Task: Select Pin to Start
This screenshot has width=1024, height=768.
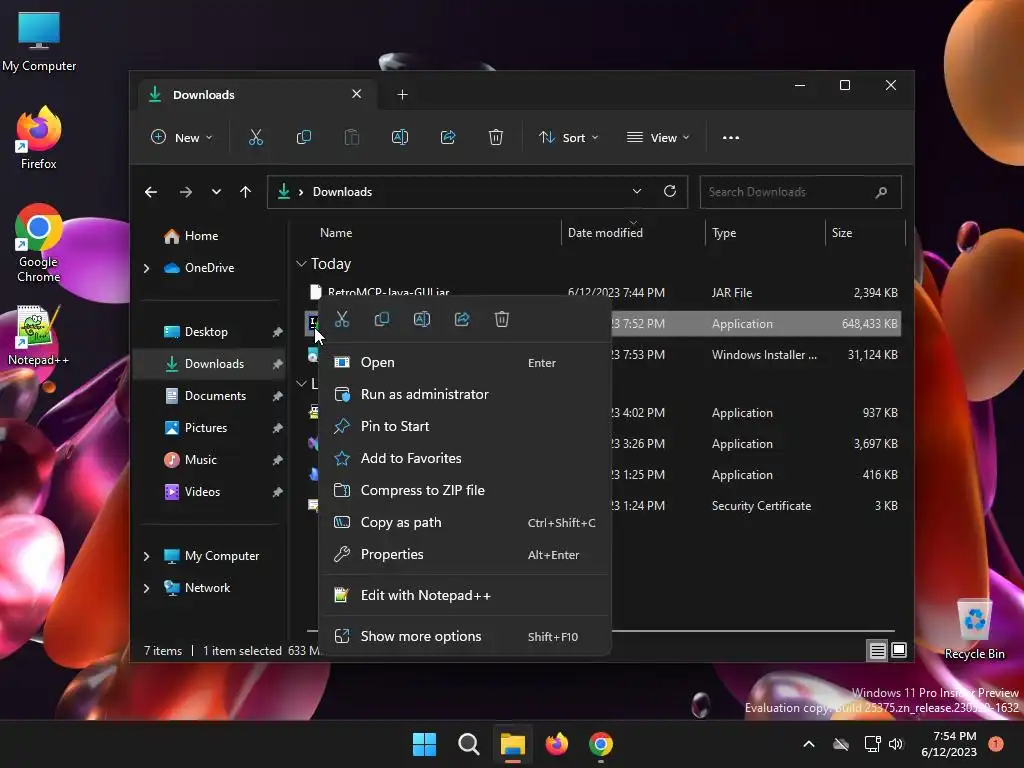Action: pyautogui.click(x=464, y=426)
